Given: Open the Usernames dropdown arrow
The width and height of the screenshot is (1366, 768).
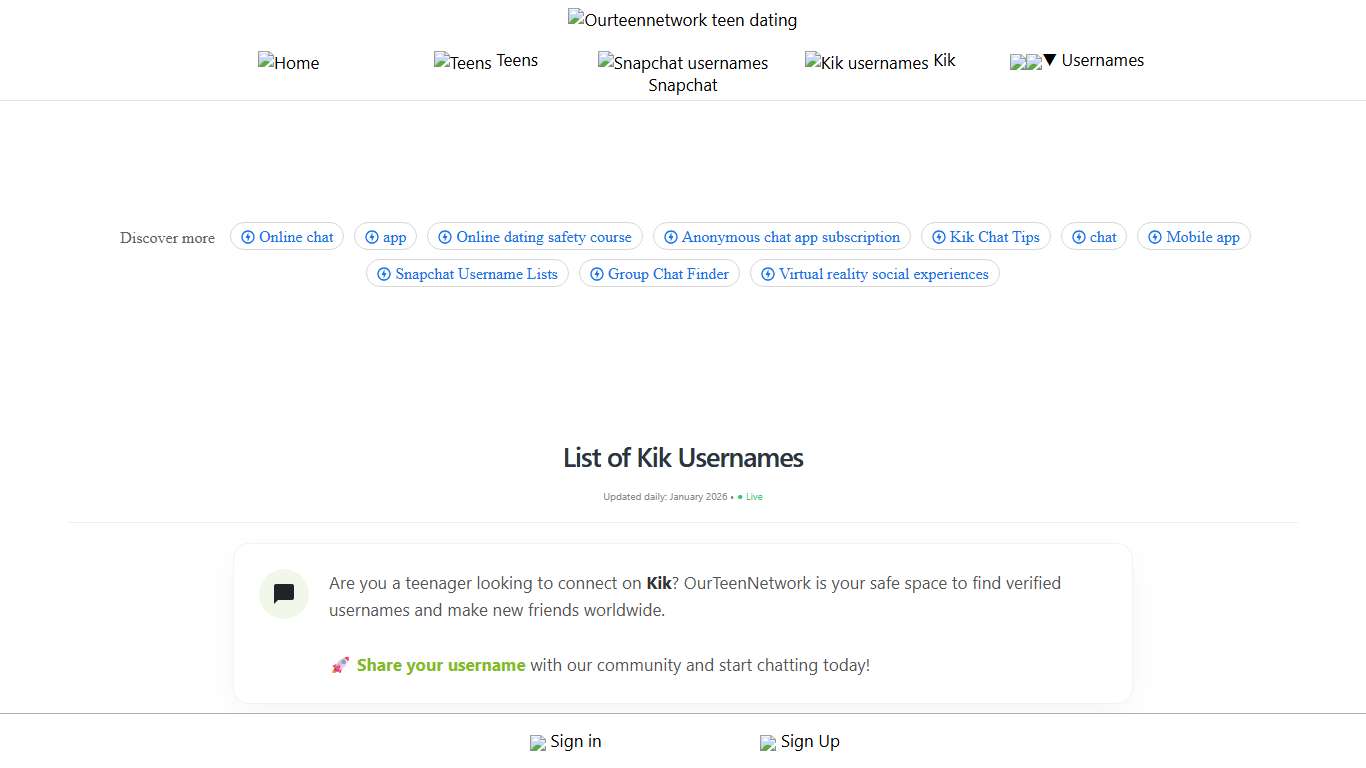Looking at the screenshot, I should 1049,60.
